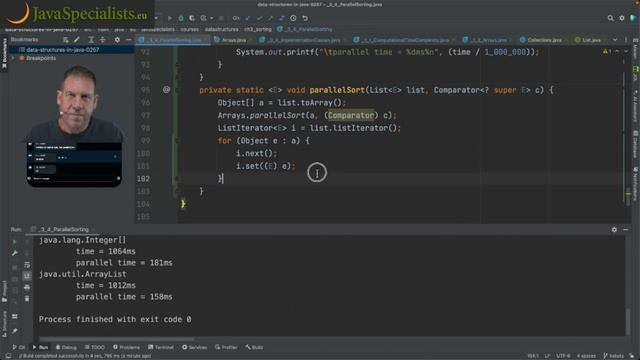The image size is (640, 360).
Task: Click the editor tabs more-options dots
Action: pos(626,40)
